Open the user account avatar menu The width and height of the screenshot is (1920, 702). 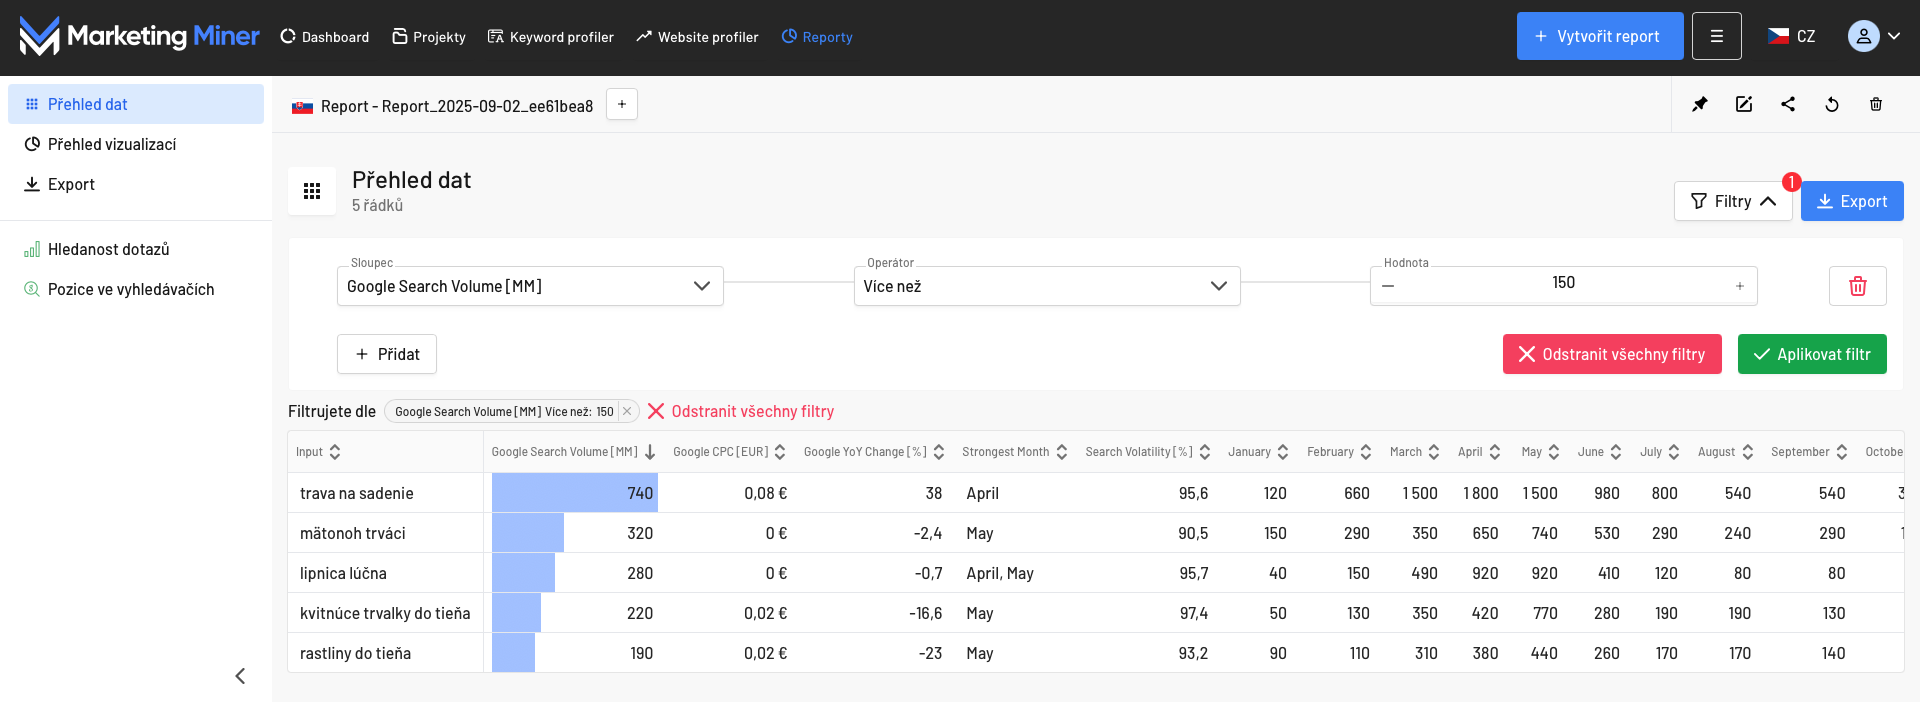coord(1873,36)
